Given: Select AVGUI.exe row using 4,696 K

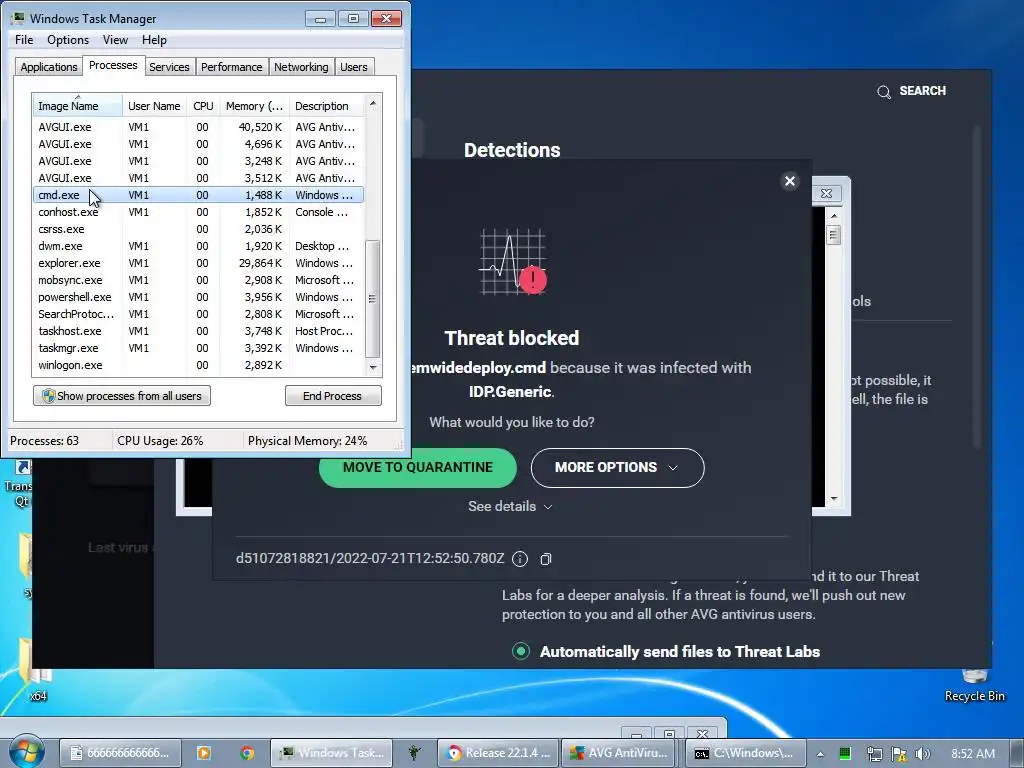Looking at the screenshot, I should (198, 144).
